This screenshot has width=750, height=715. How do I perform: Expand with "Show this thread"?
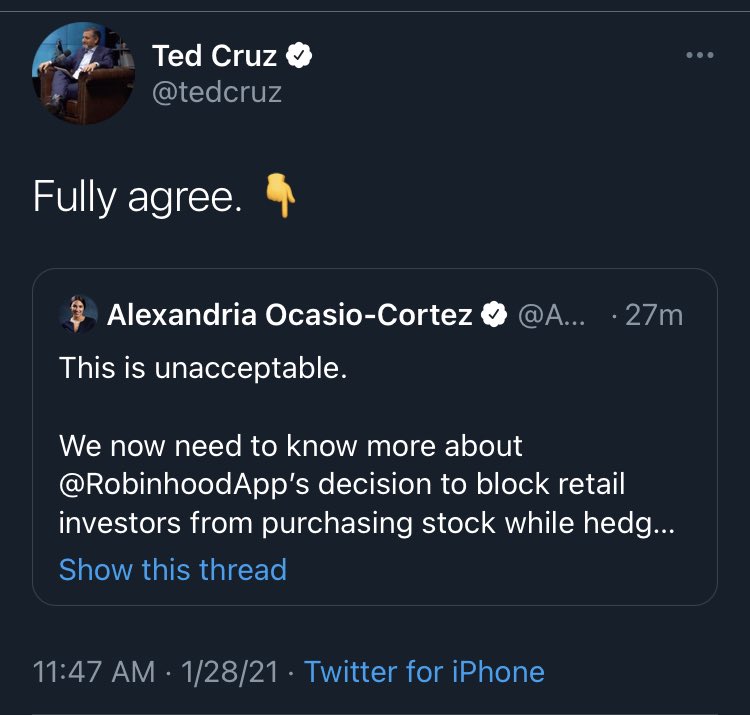[172, 569]
